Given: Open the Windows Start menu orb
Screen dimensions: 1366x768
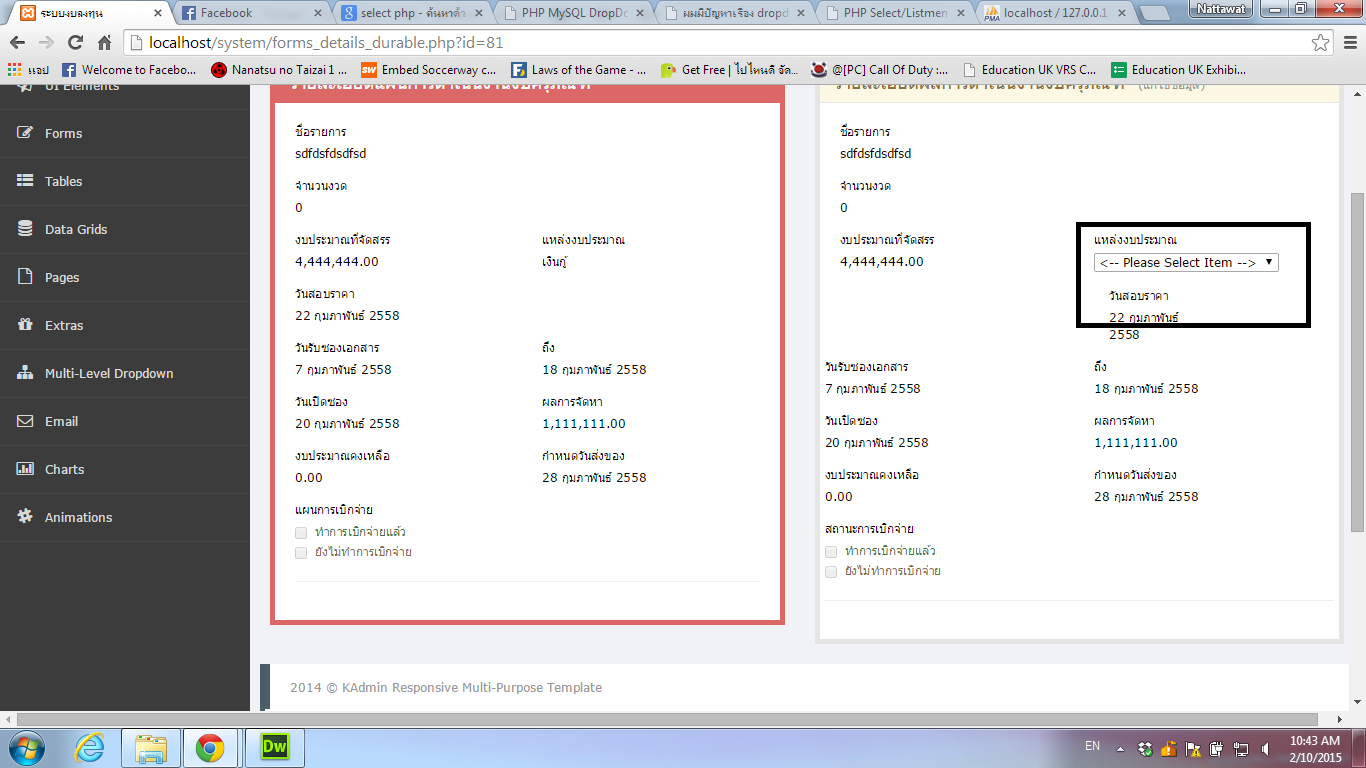Looking at the screenshot, I should tap(27, 748).
